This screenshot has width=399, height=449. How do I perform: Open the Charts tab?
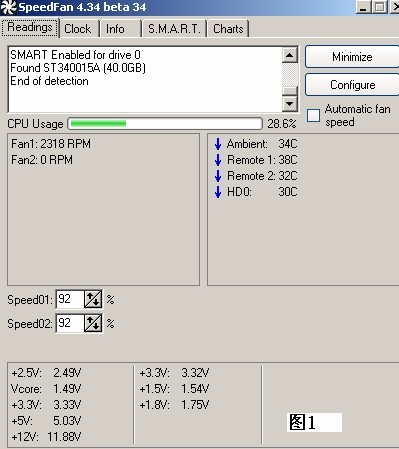click(x=228, y=29)
